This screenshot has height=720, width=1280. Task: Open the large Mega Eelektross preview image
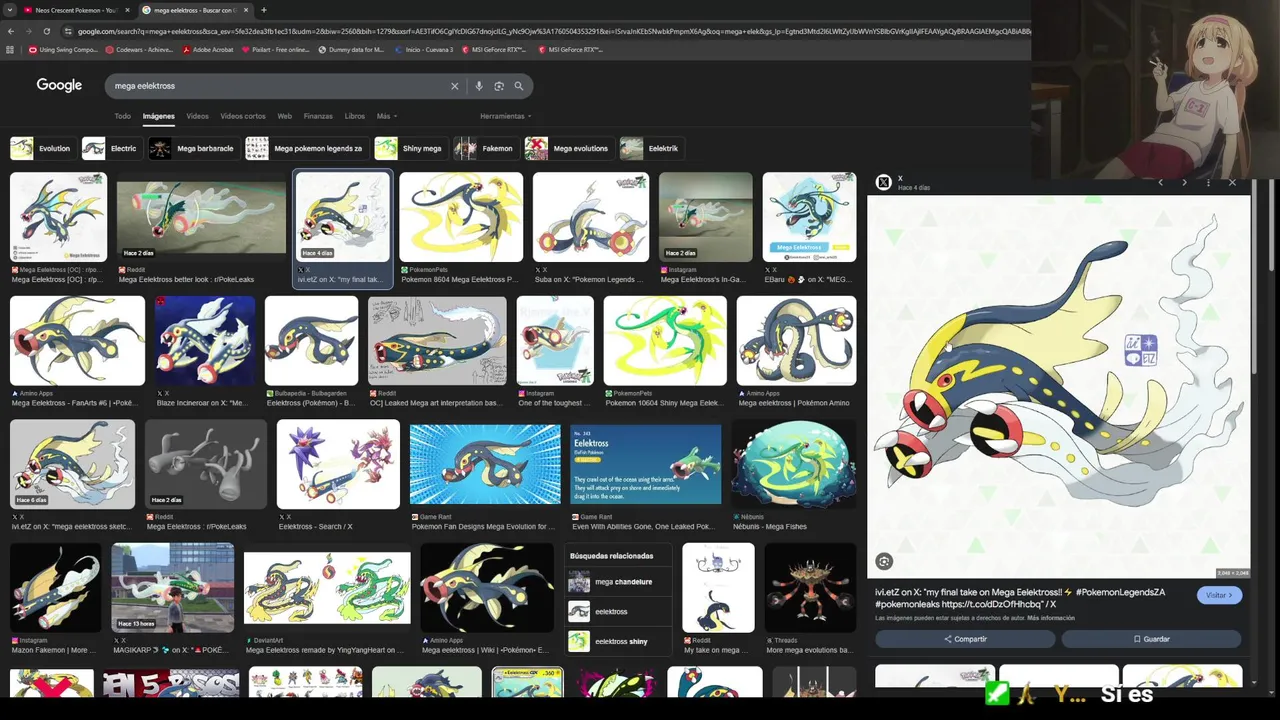pos(1058,387)
